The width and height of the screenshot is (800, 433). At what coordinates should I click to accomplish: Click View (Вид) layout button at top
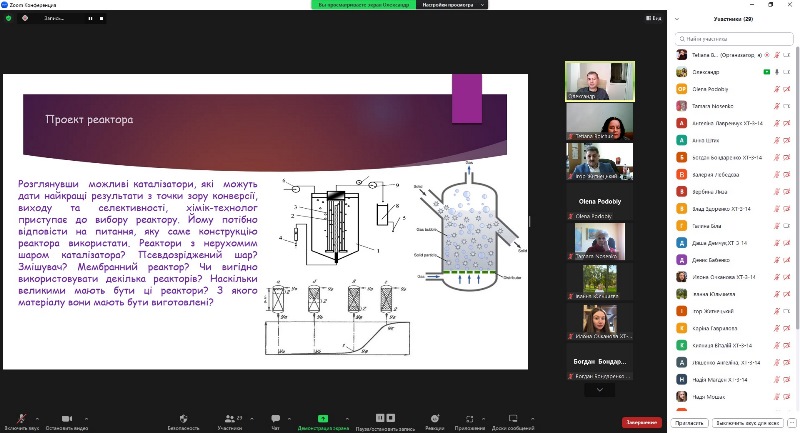click(x=654, y=18)
